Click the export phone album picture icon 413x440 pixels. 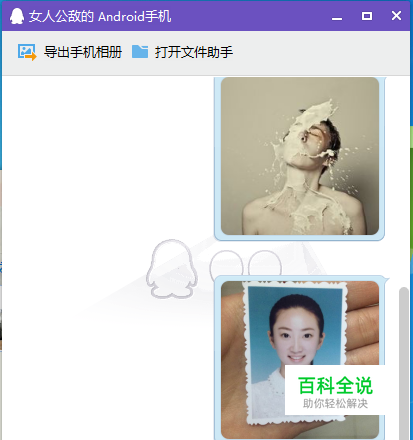(27, 52)
